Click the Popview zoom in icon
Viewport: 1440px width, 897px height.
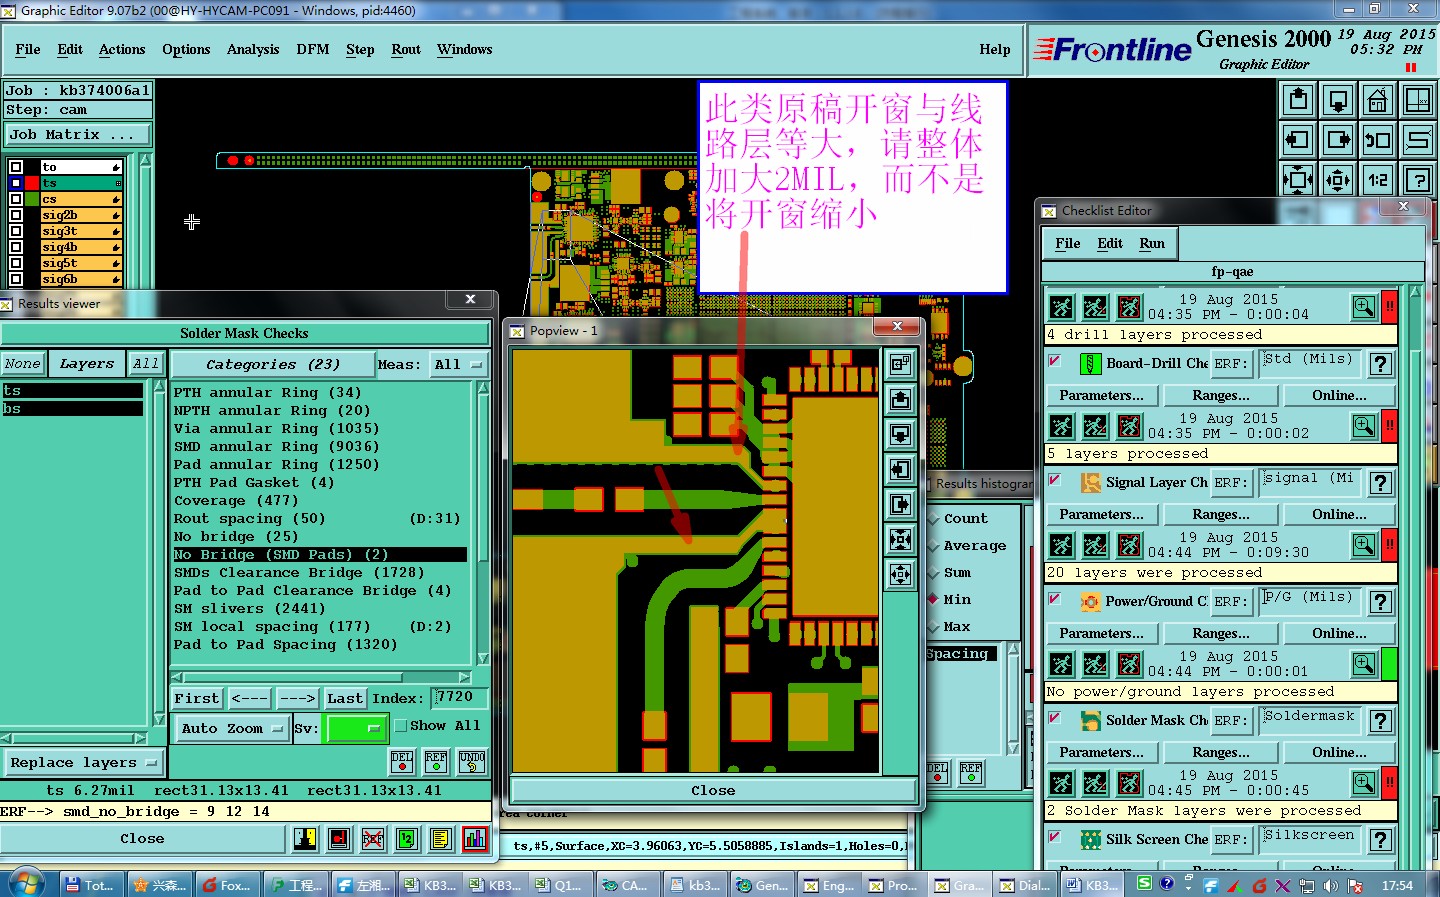click(x=901, y=540)
